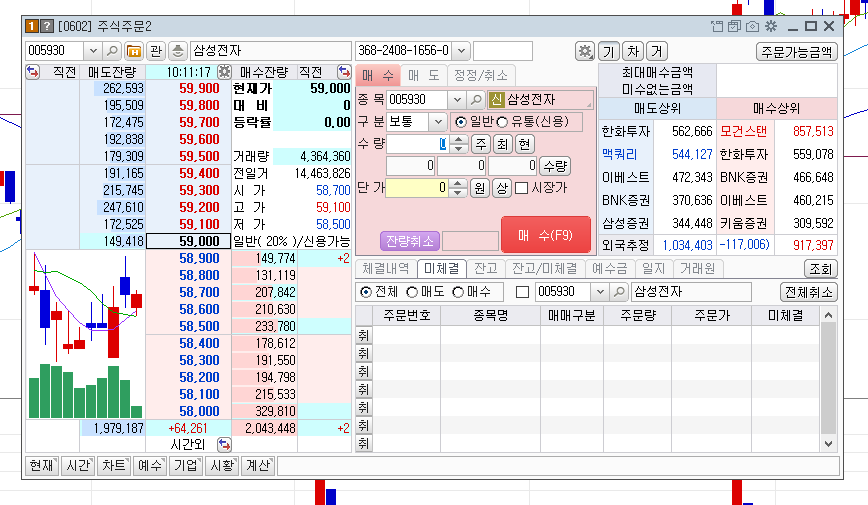Click the 주 quantity unit button

481,145
